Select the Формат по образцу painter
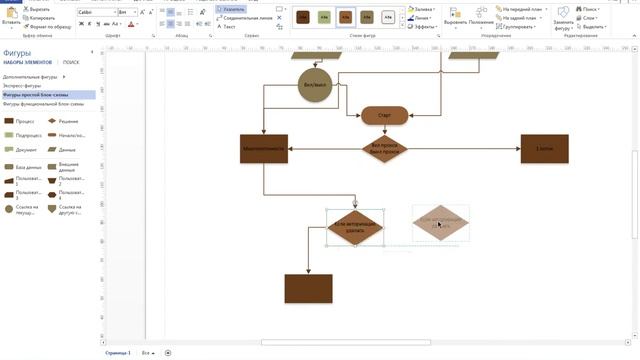The image size is (640, 360). point(47,27)
